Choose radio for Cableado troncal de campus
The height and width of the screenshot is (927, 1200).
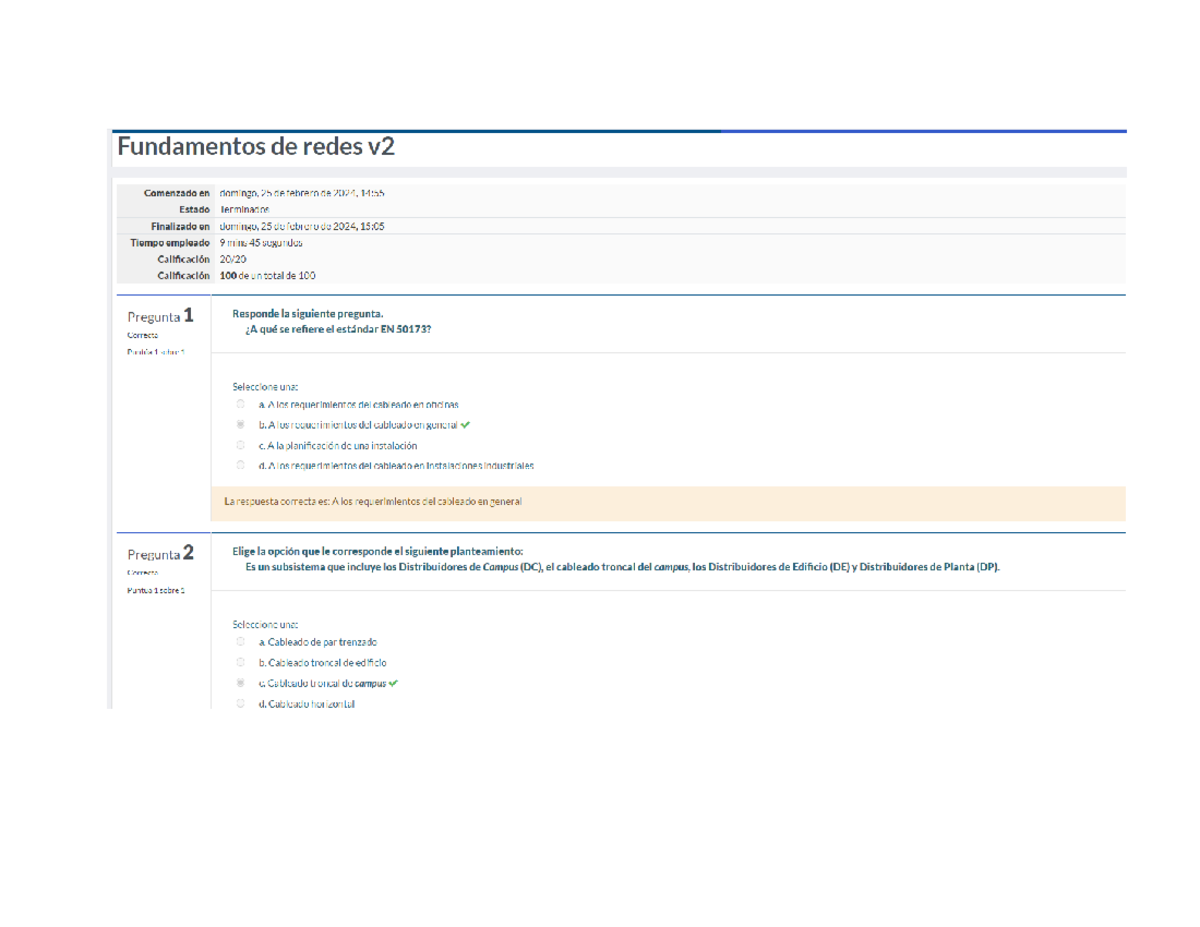tap(241, 683)
